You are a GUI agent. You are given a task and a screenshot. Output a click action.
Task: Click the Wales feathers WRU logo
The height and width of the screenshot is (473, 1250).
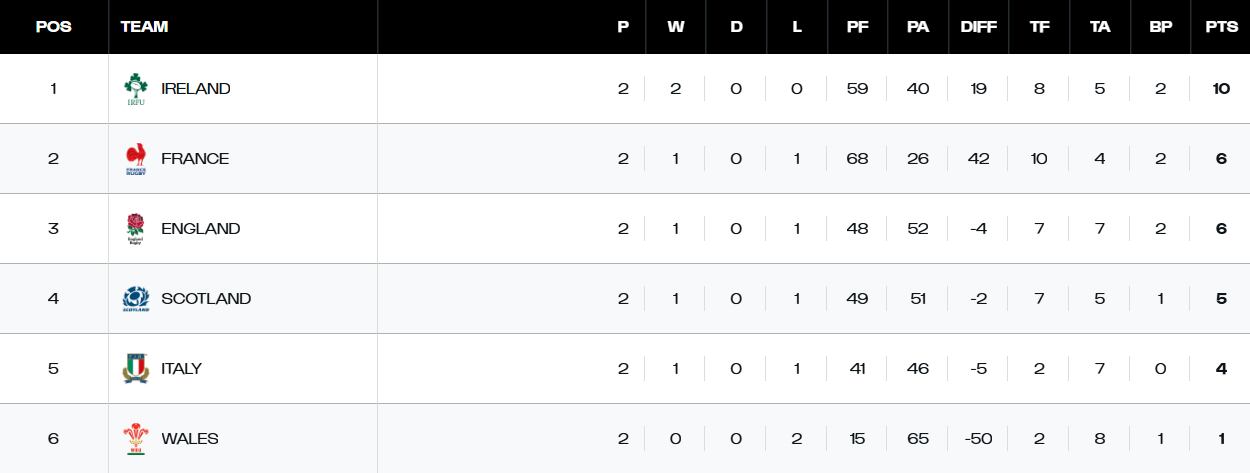[x=135, y=439]
